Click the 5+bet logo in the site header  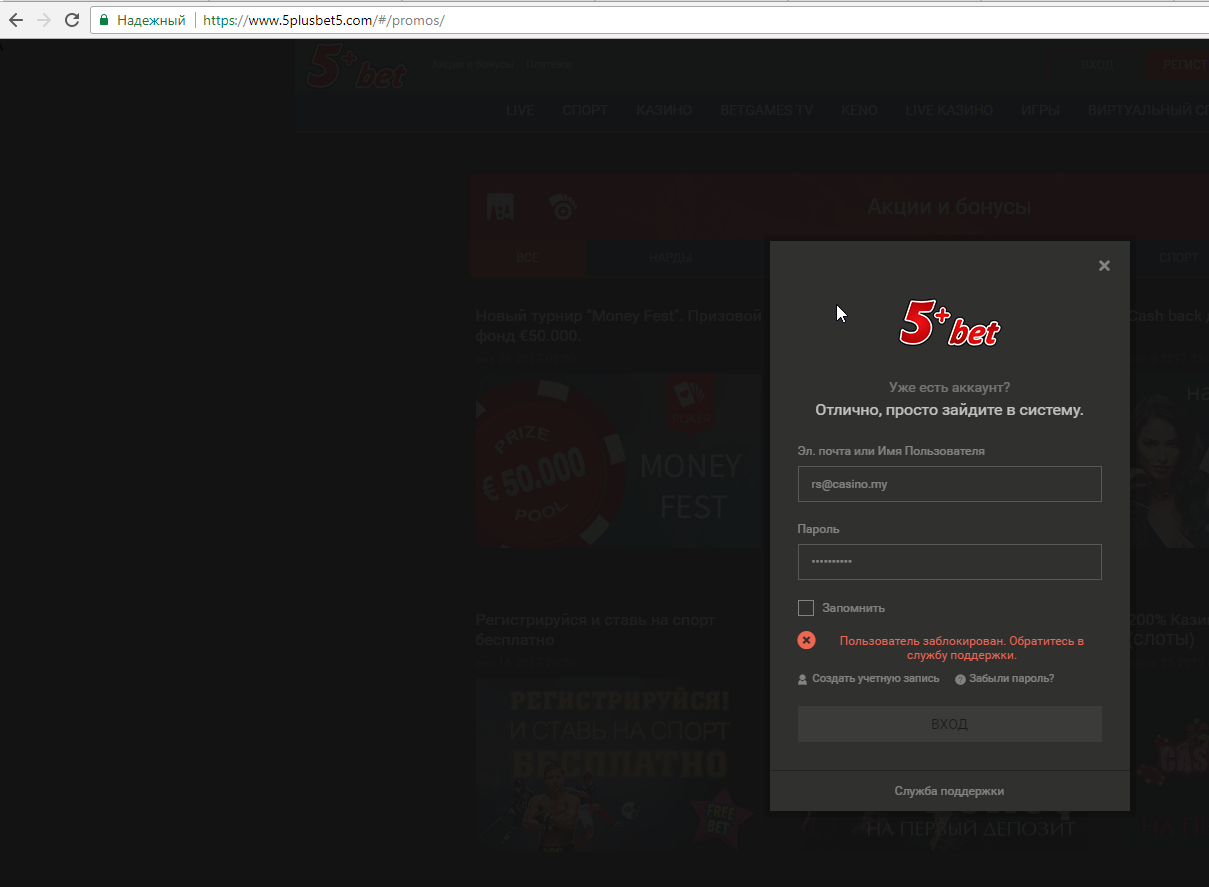click(358, 68)
